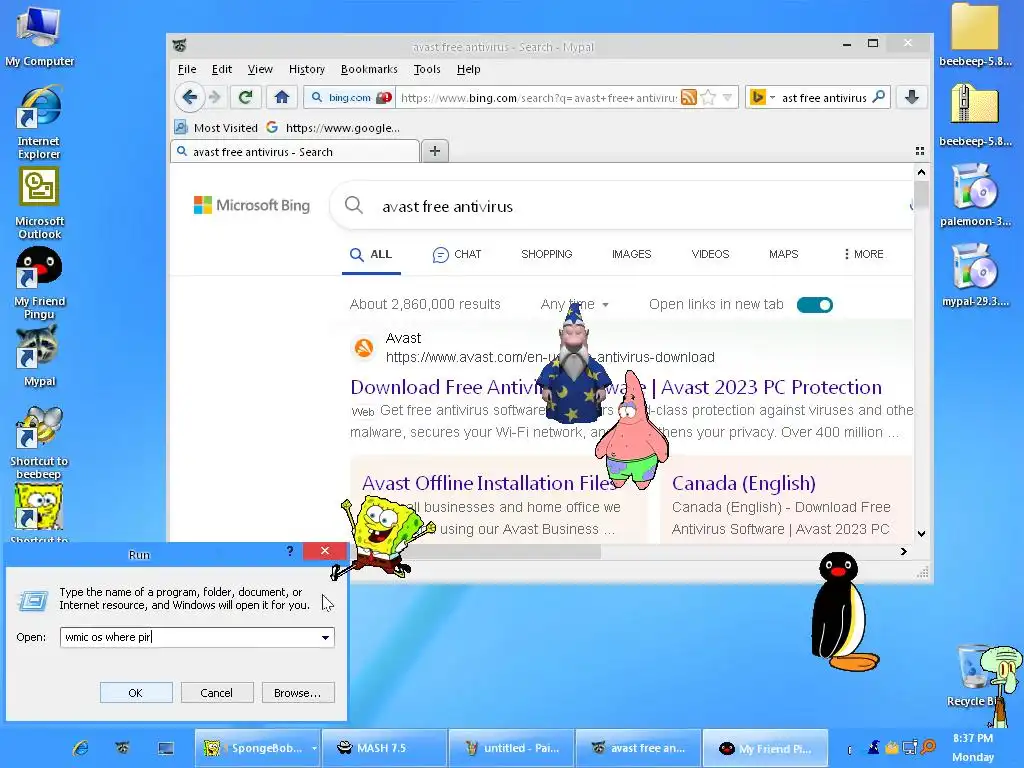Open Avast Offline Installation Files link

(x=488, y=483)
